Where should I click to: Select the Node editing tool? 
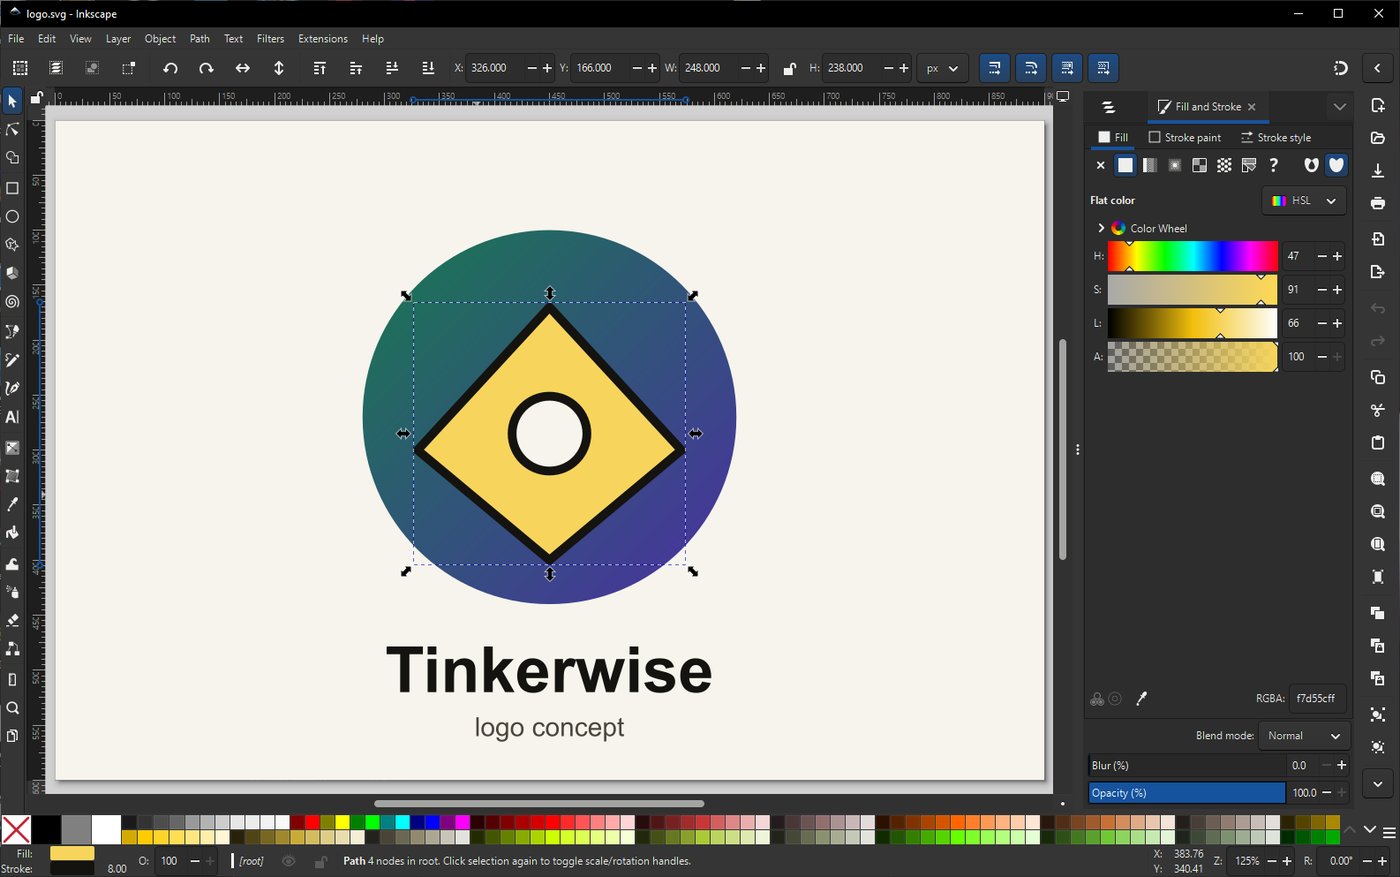click(12, 130)
